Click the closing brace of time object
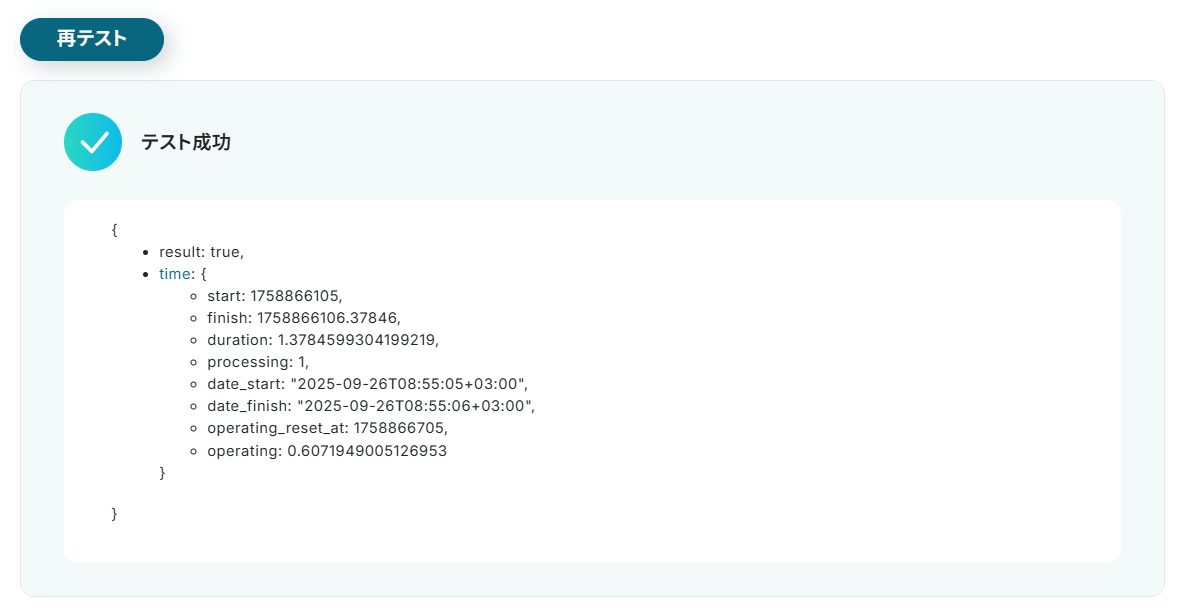This screenshot has width=1183, height=614. pos(162,472)
